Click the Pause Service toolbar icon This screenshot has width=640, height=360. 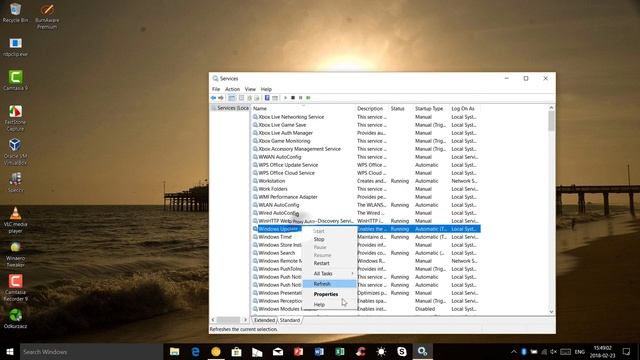pos(300,98)
